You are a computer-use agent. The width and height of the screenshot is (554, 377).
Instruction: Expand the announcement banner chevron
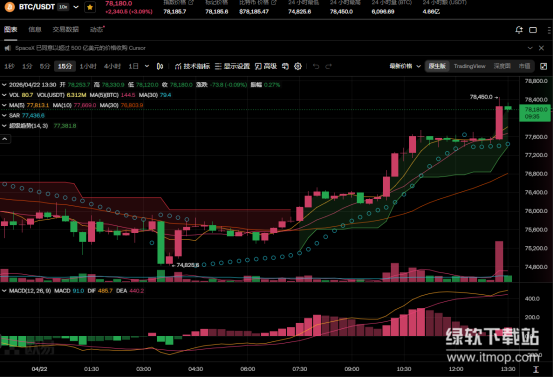tap(530, 48)
